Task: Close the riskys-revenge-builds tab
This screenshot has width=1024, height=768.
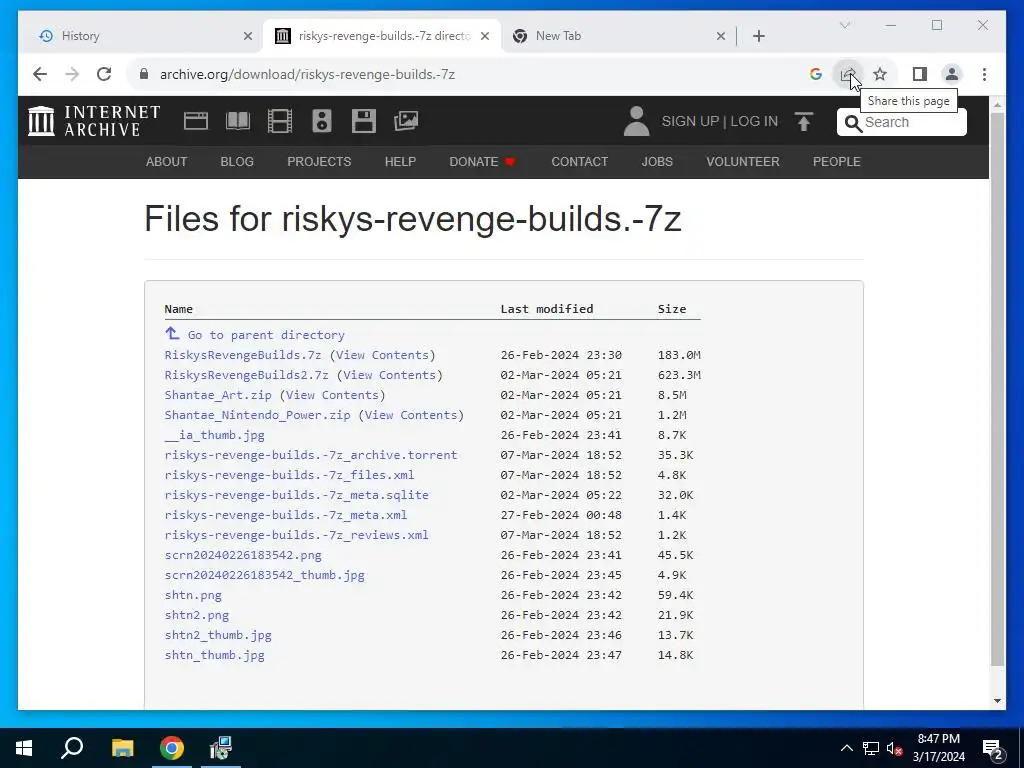Action: pyautogui.click(x=485, y=36)
